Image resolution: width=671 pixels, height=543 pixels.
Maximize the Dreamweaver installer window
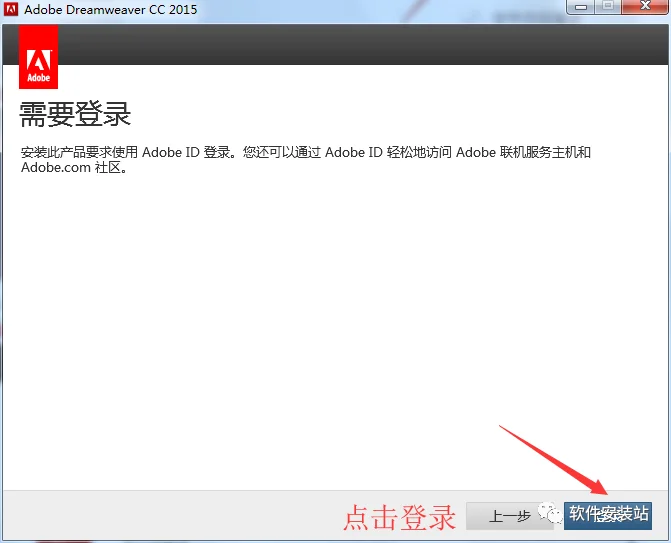pos(608,6)
